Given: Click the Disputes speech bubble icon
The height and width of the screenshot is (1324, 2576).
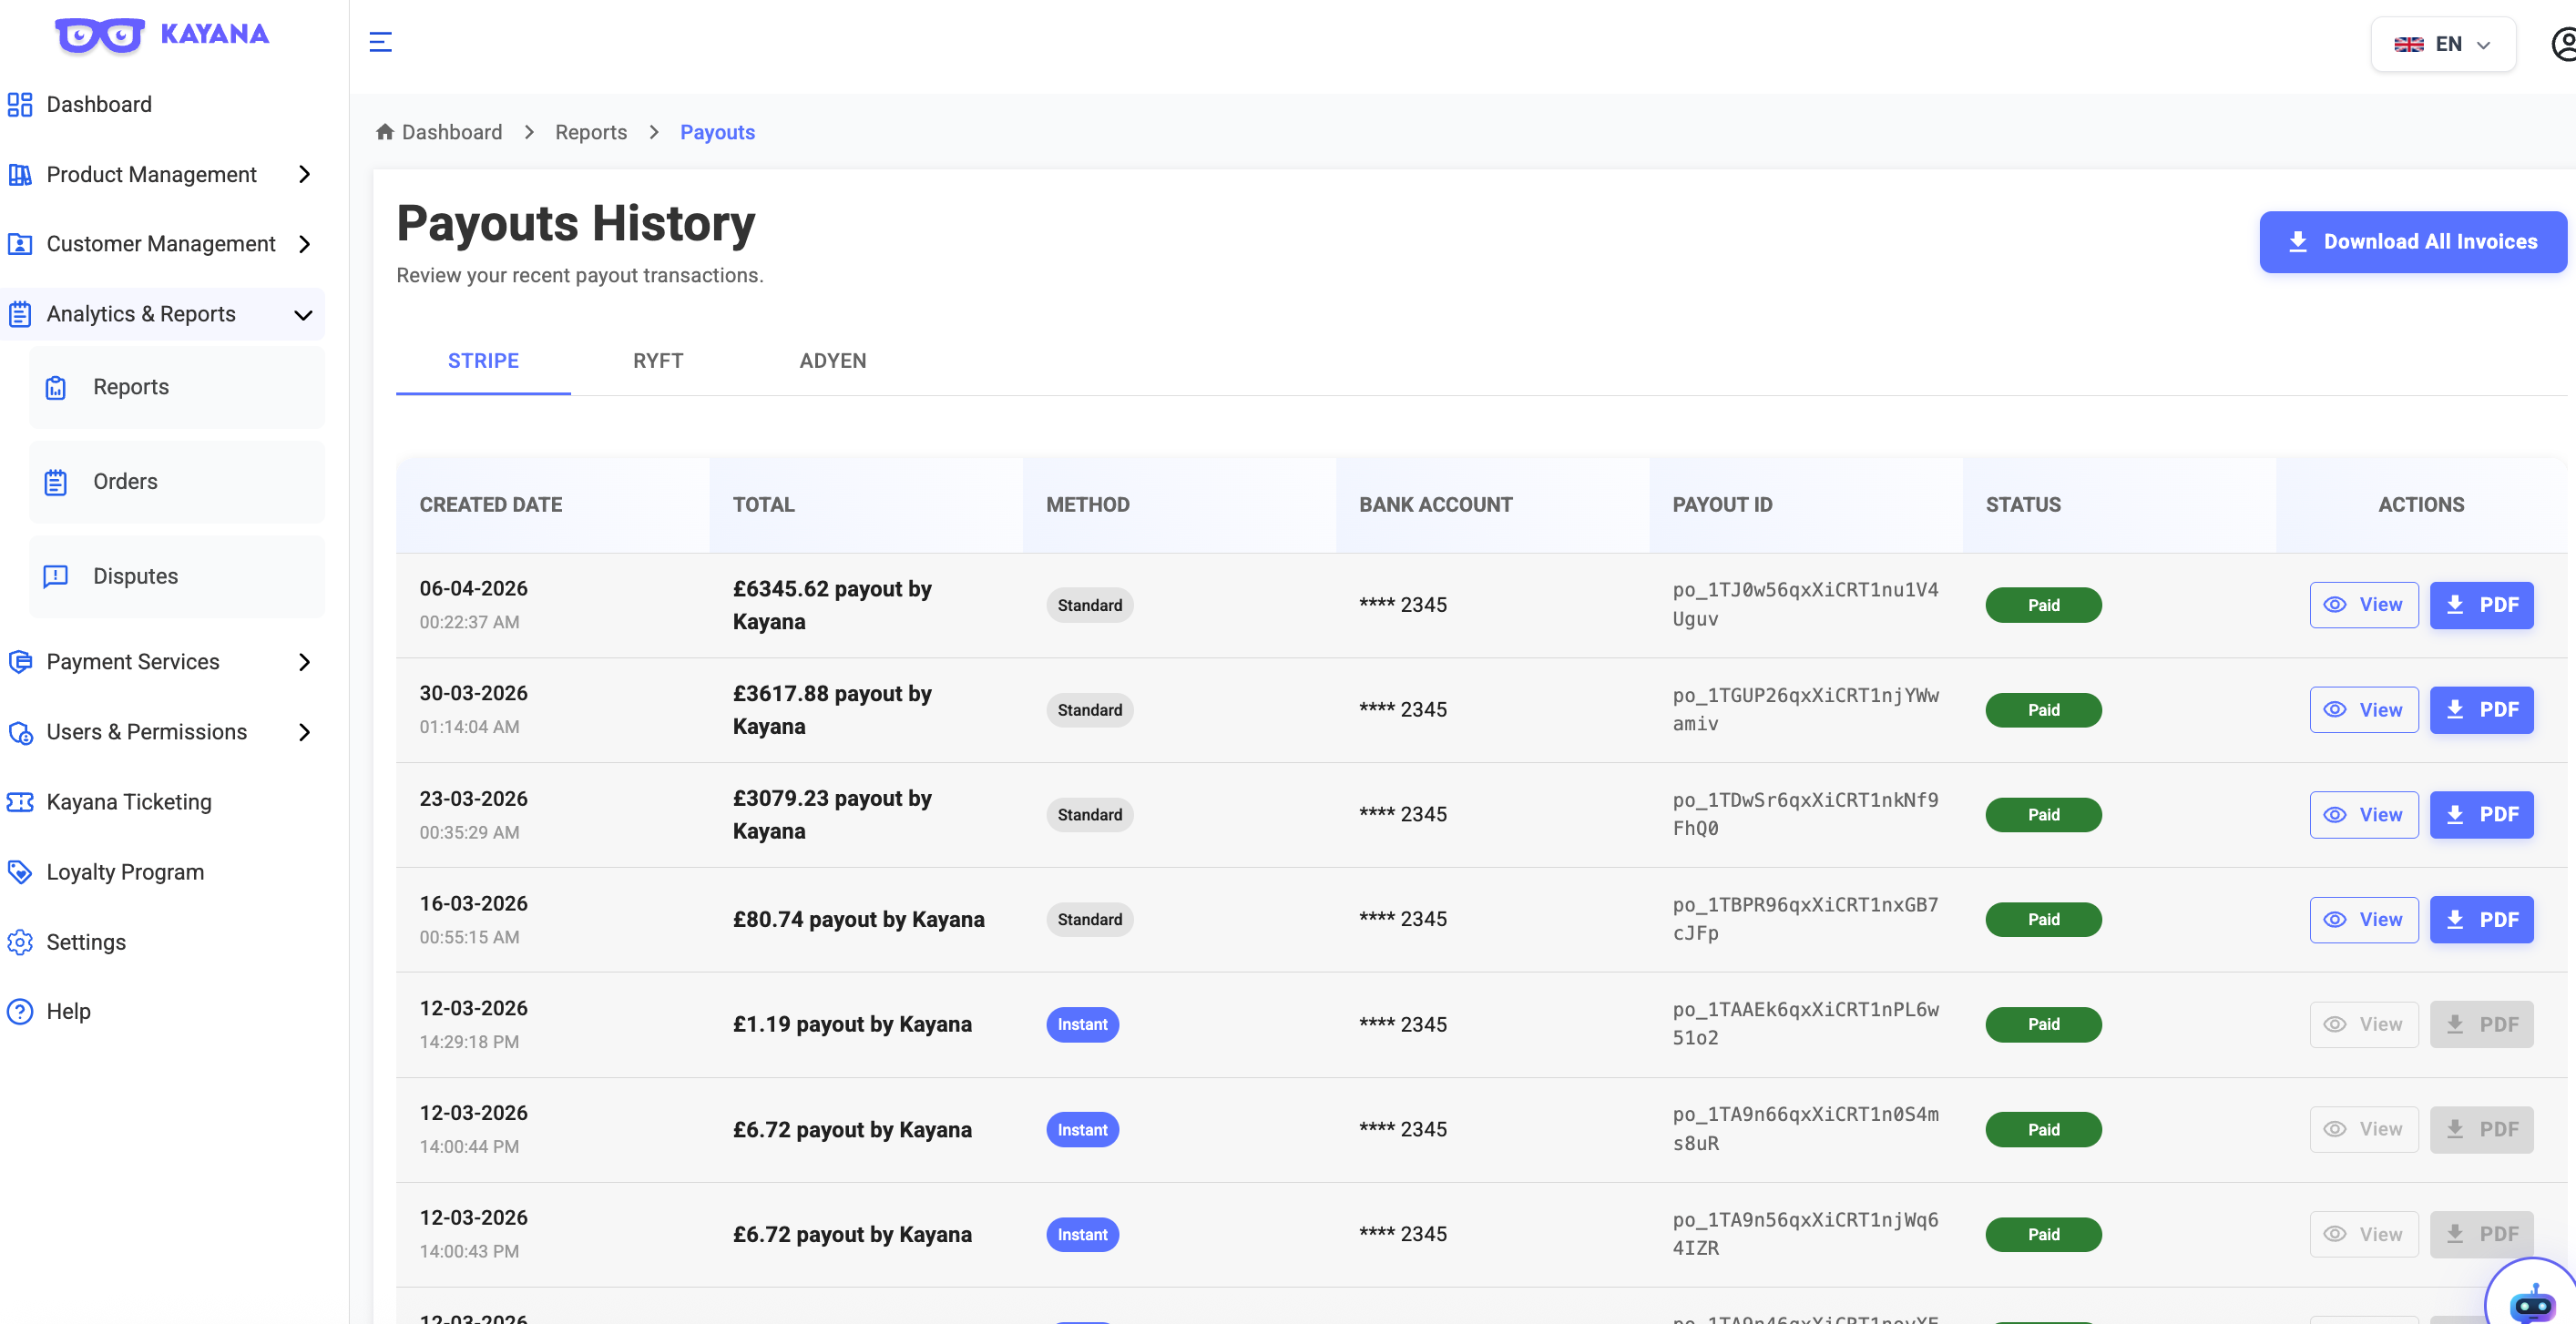Looking at the screenshot, I should click(56, 576).
